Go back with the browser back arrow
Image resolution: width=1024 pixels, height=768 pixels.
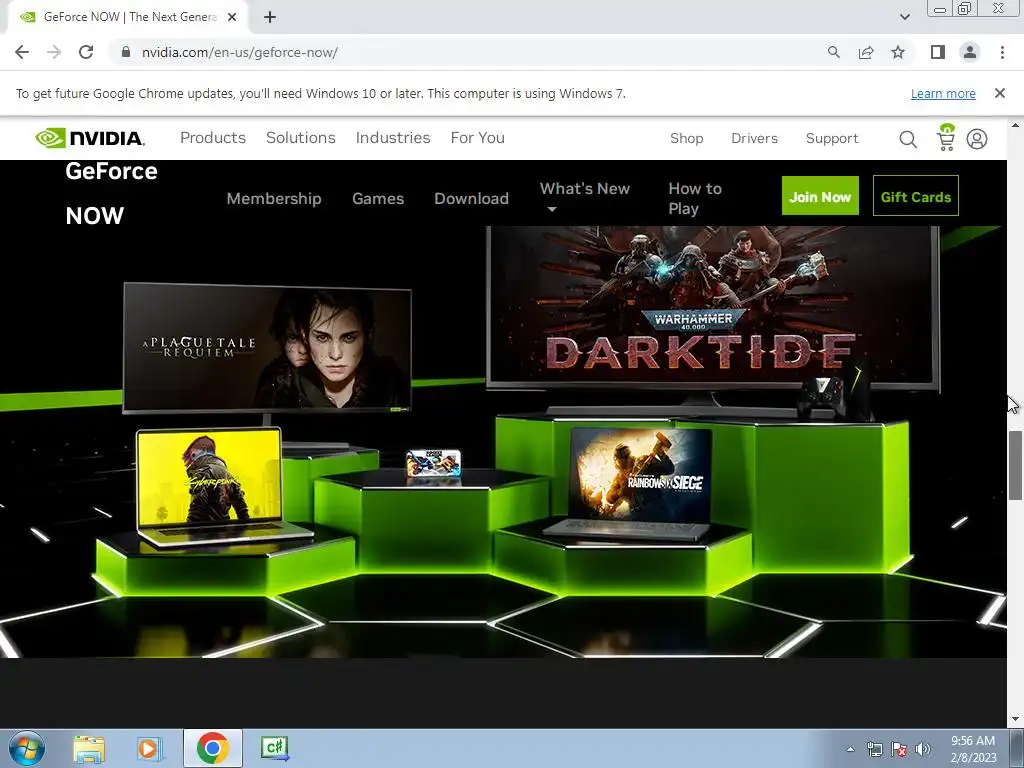click(x=22, y=52)
